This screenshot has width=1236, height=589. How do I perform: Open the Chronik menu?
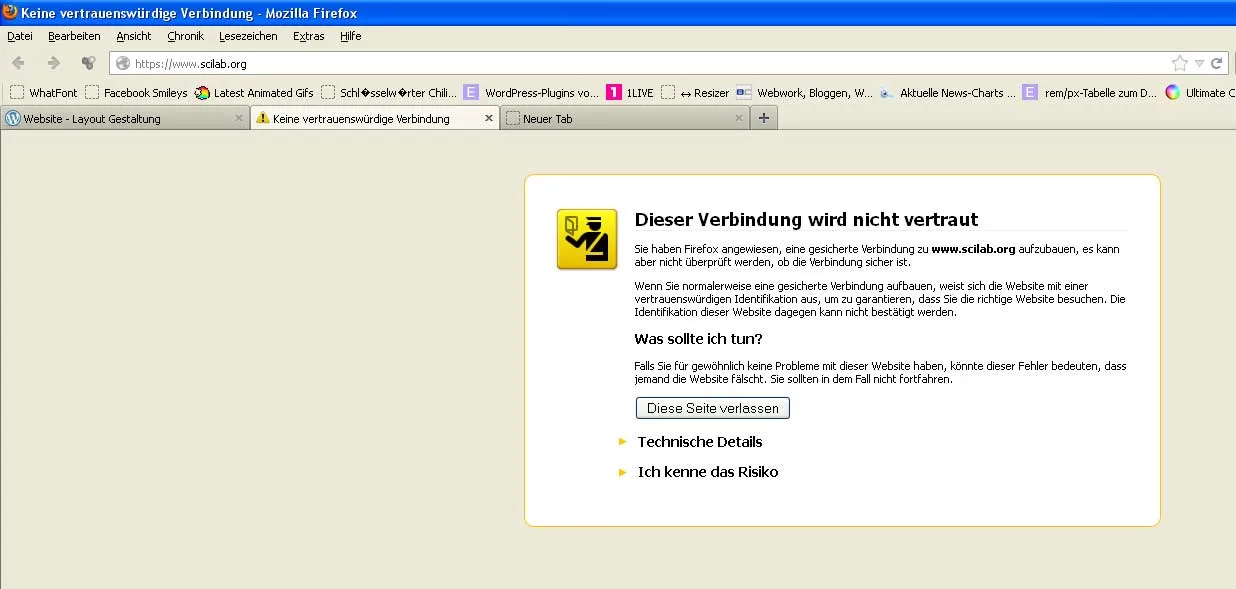pos(185,36)
